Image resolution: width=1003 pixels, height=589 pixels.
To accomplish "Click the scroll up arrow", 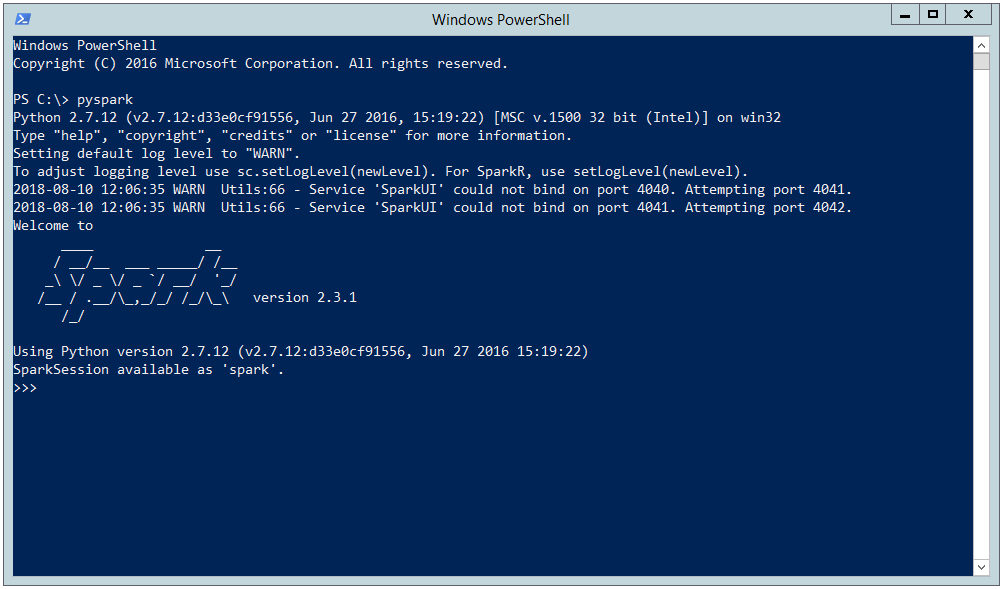I will (x=982, y=45).
